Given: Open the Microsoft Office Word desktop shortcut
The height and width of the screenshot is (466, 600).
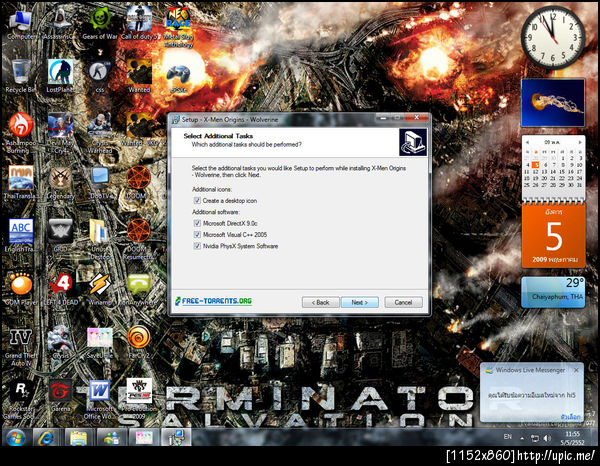Looking at the screenshot, I should coord(99,399).
